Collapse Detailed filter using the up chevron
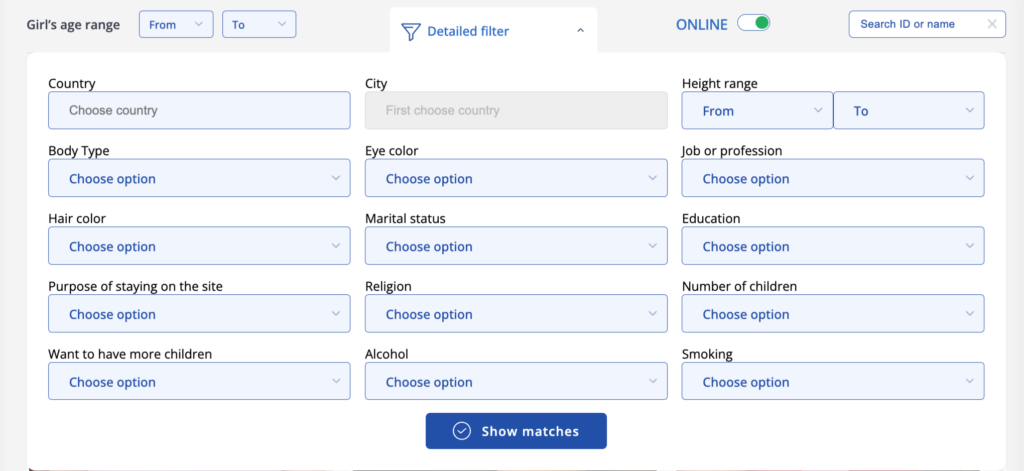Screen dimensions: 1024x471 581,31
